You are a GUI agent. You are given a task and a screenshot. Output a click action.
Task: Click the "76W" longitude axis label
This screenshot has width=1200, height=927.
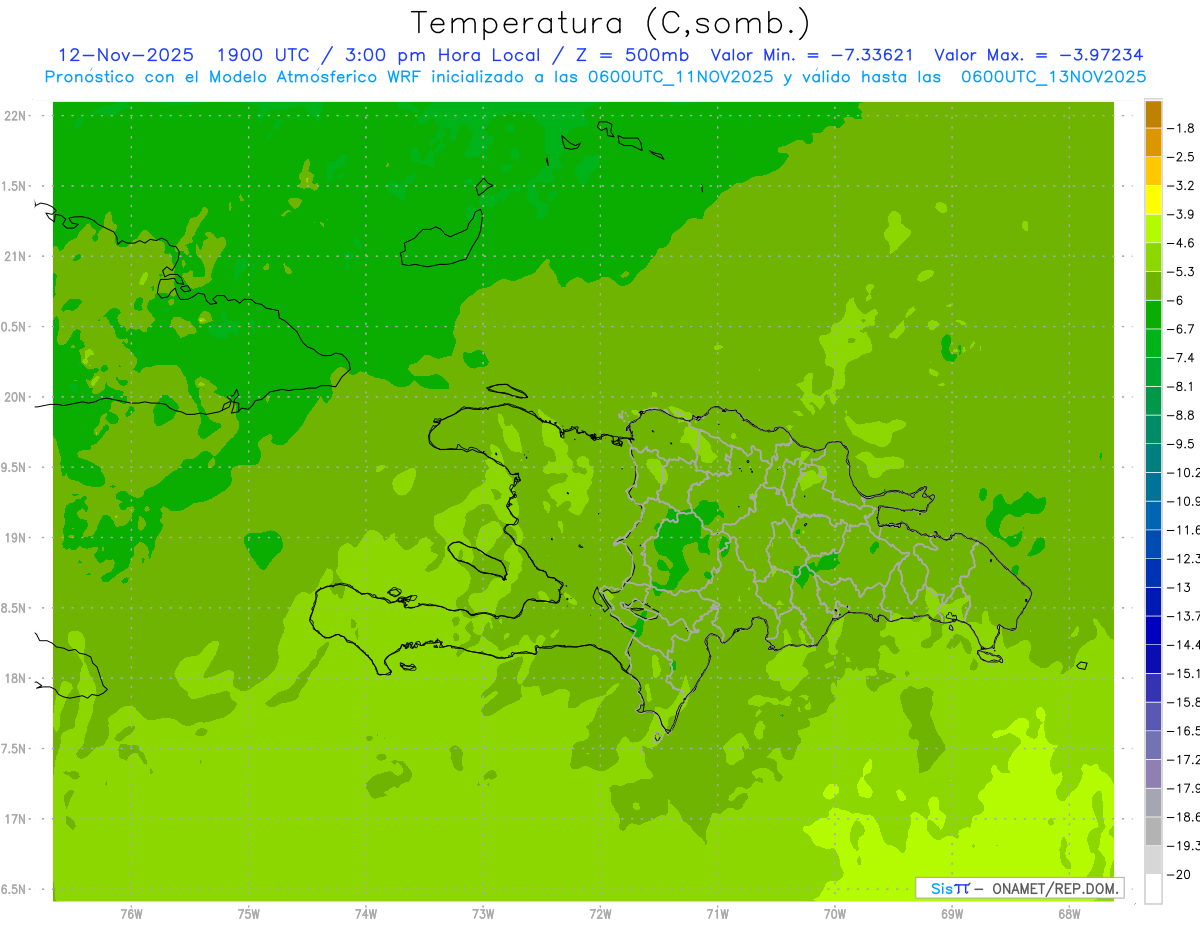coord(131,913)
